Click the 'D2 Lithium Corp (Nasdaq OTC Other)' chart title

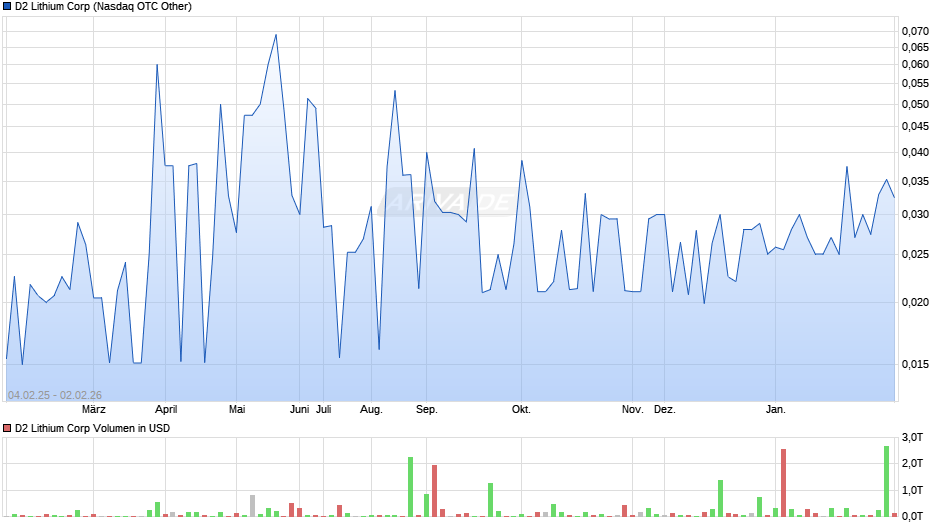pos(103,7)
